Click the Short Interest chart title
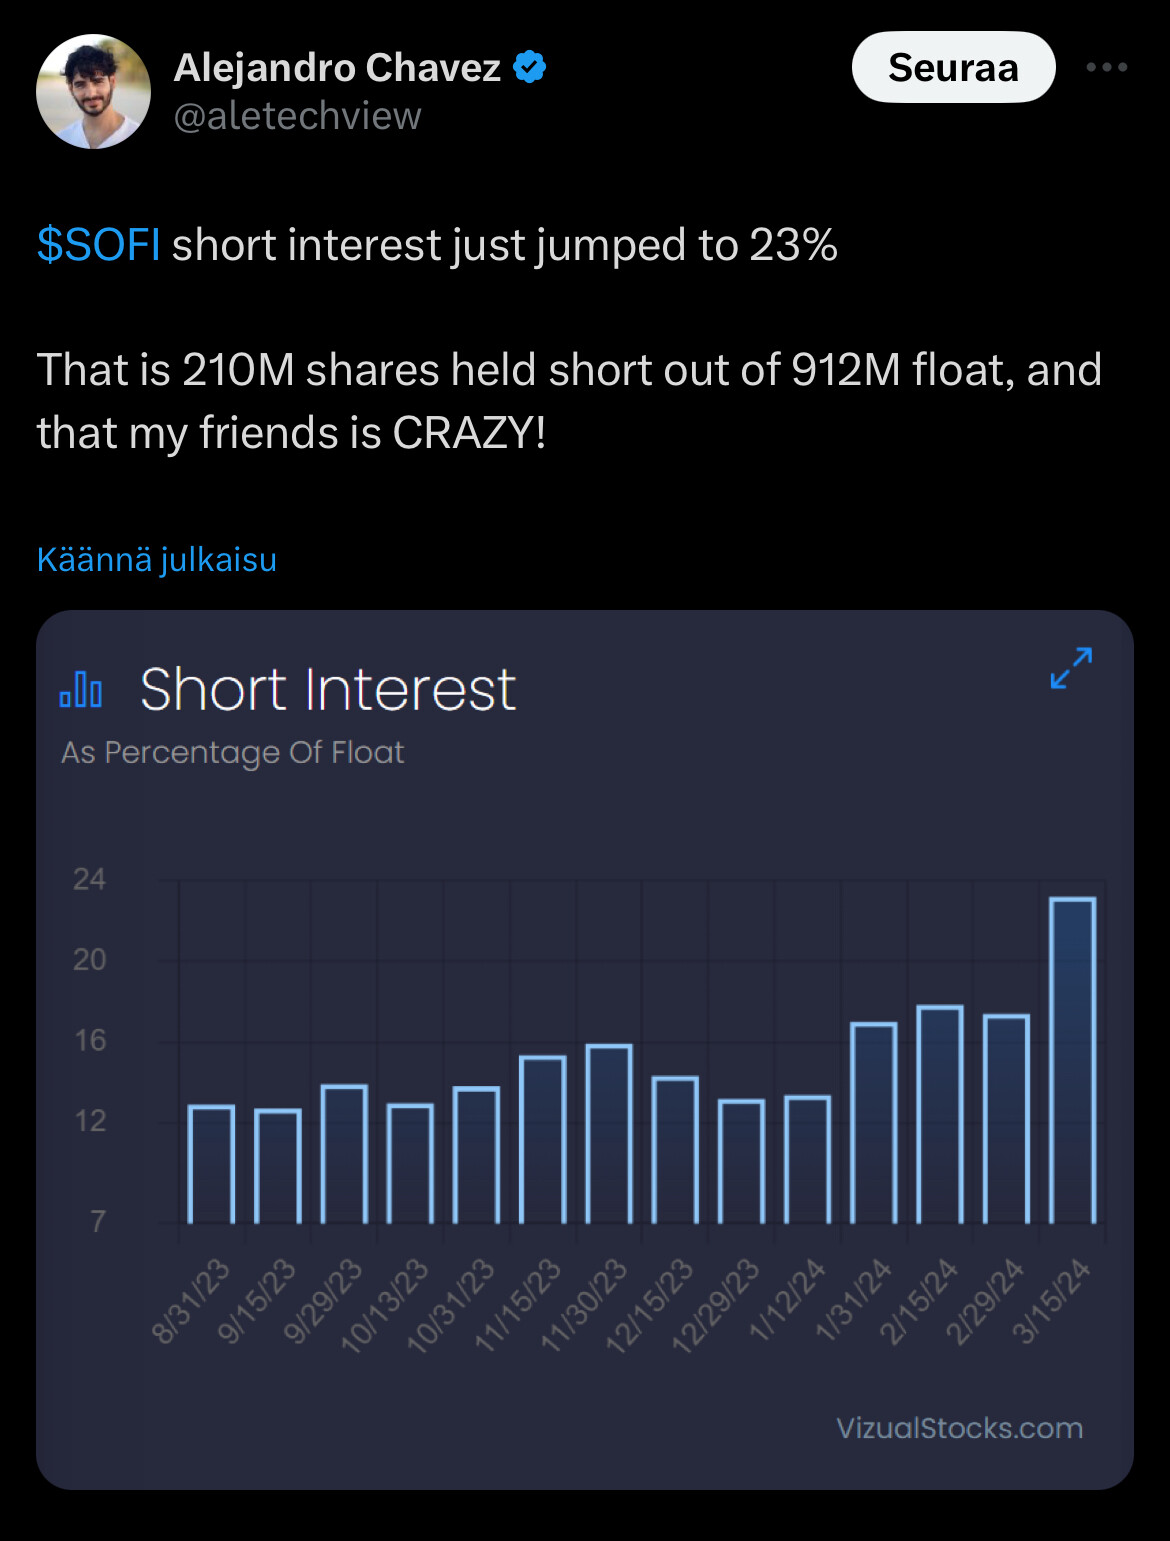 point(327,690)
